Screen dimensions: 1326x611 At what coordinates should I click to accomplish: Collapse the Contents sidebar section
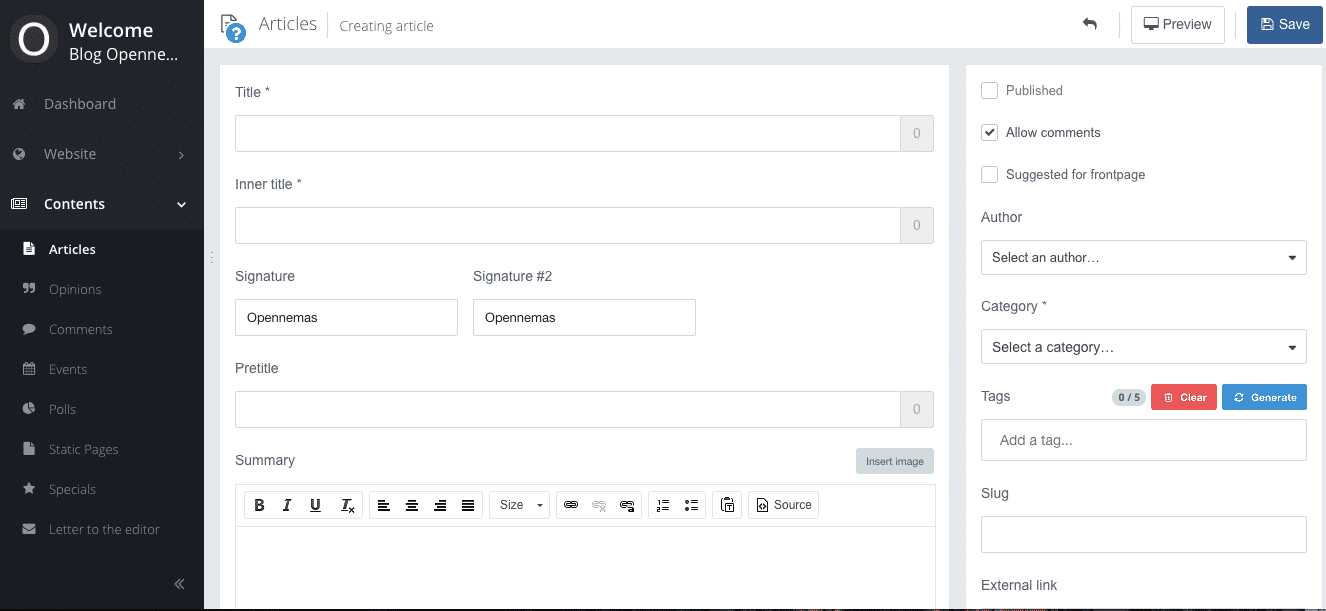[x=102, y=204]
